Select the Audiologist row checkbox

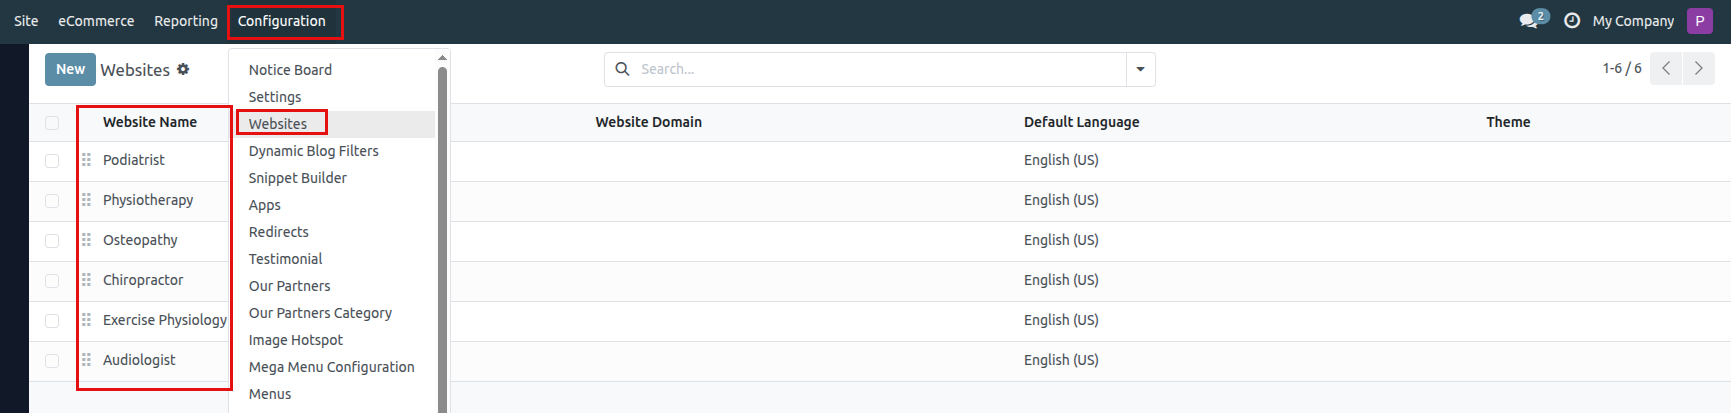click(x=52, y=361)
